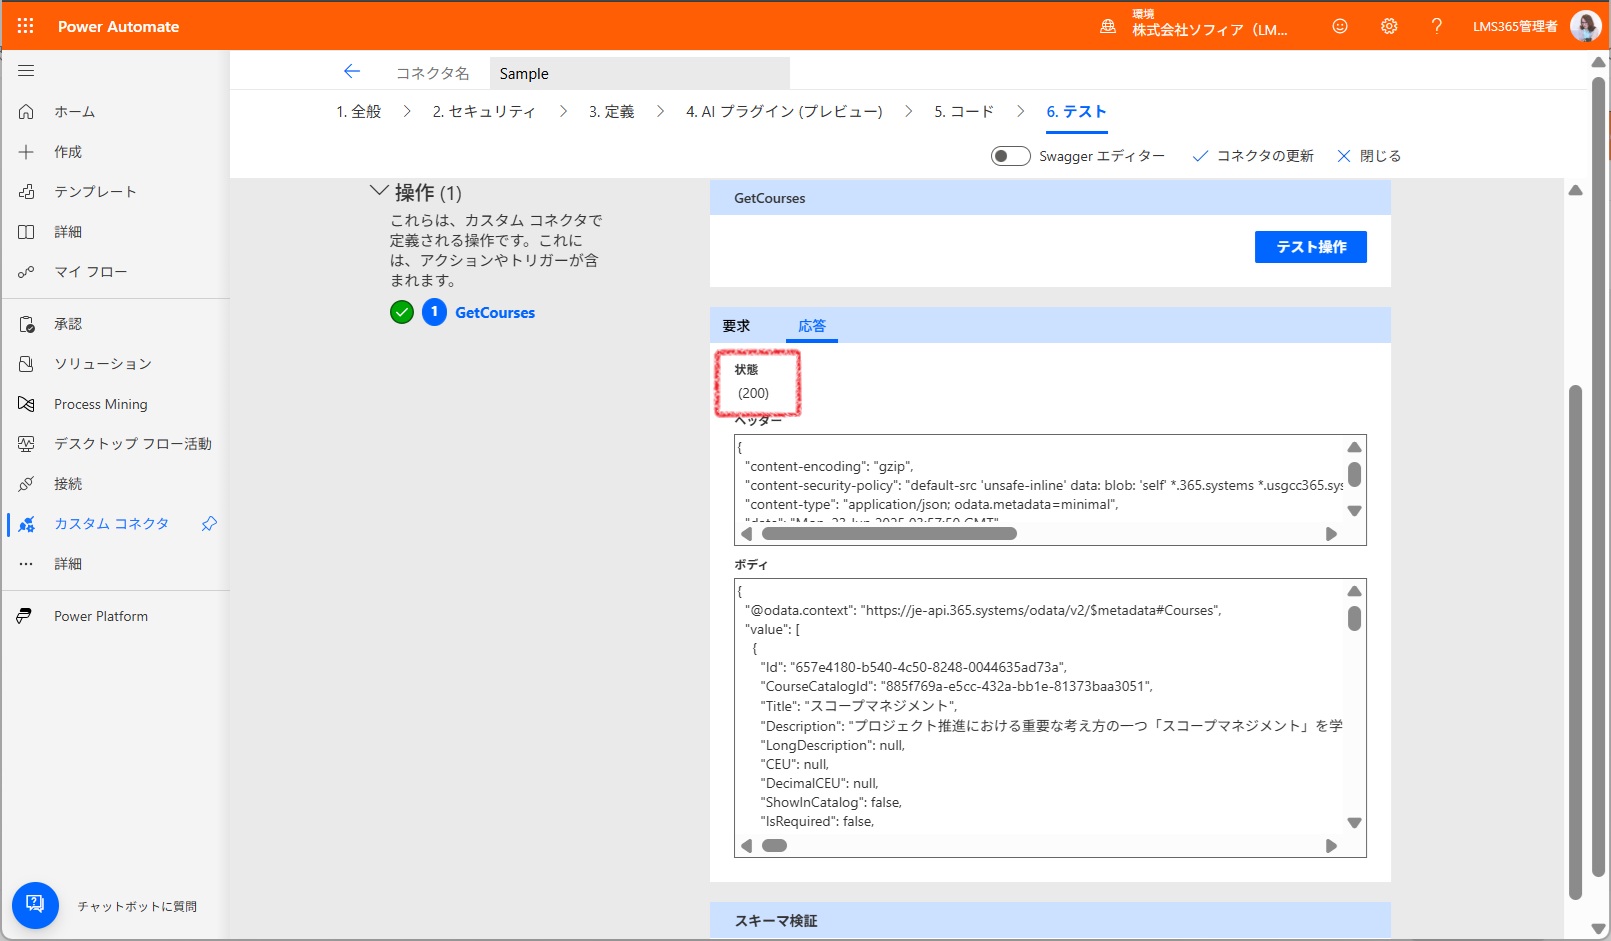
Task: Toggle the Swagger エディター switch
Action: tap(1010, 156)
